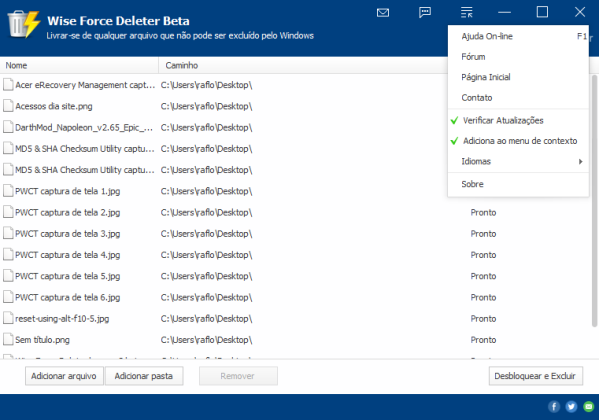This screenshot has width=599, height=420.
Task: Select Fórum in the menu
Action: click(x=518, y=57)
